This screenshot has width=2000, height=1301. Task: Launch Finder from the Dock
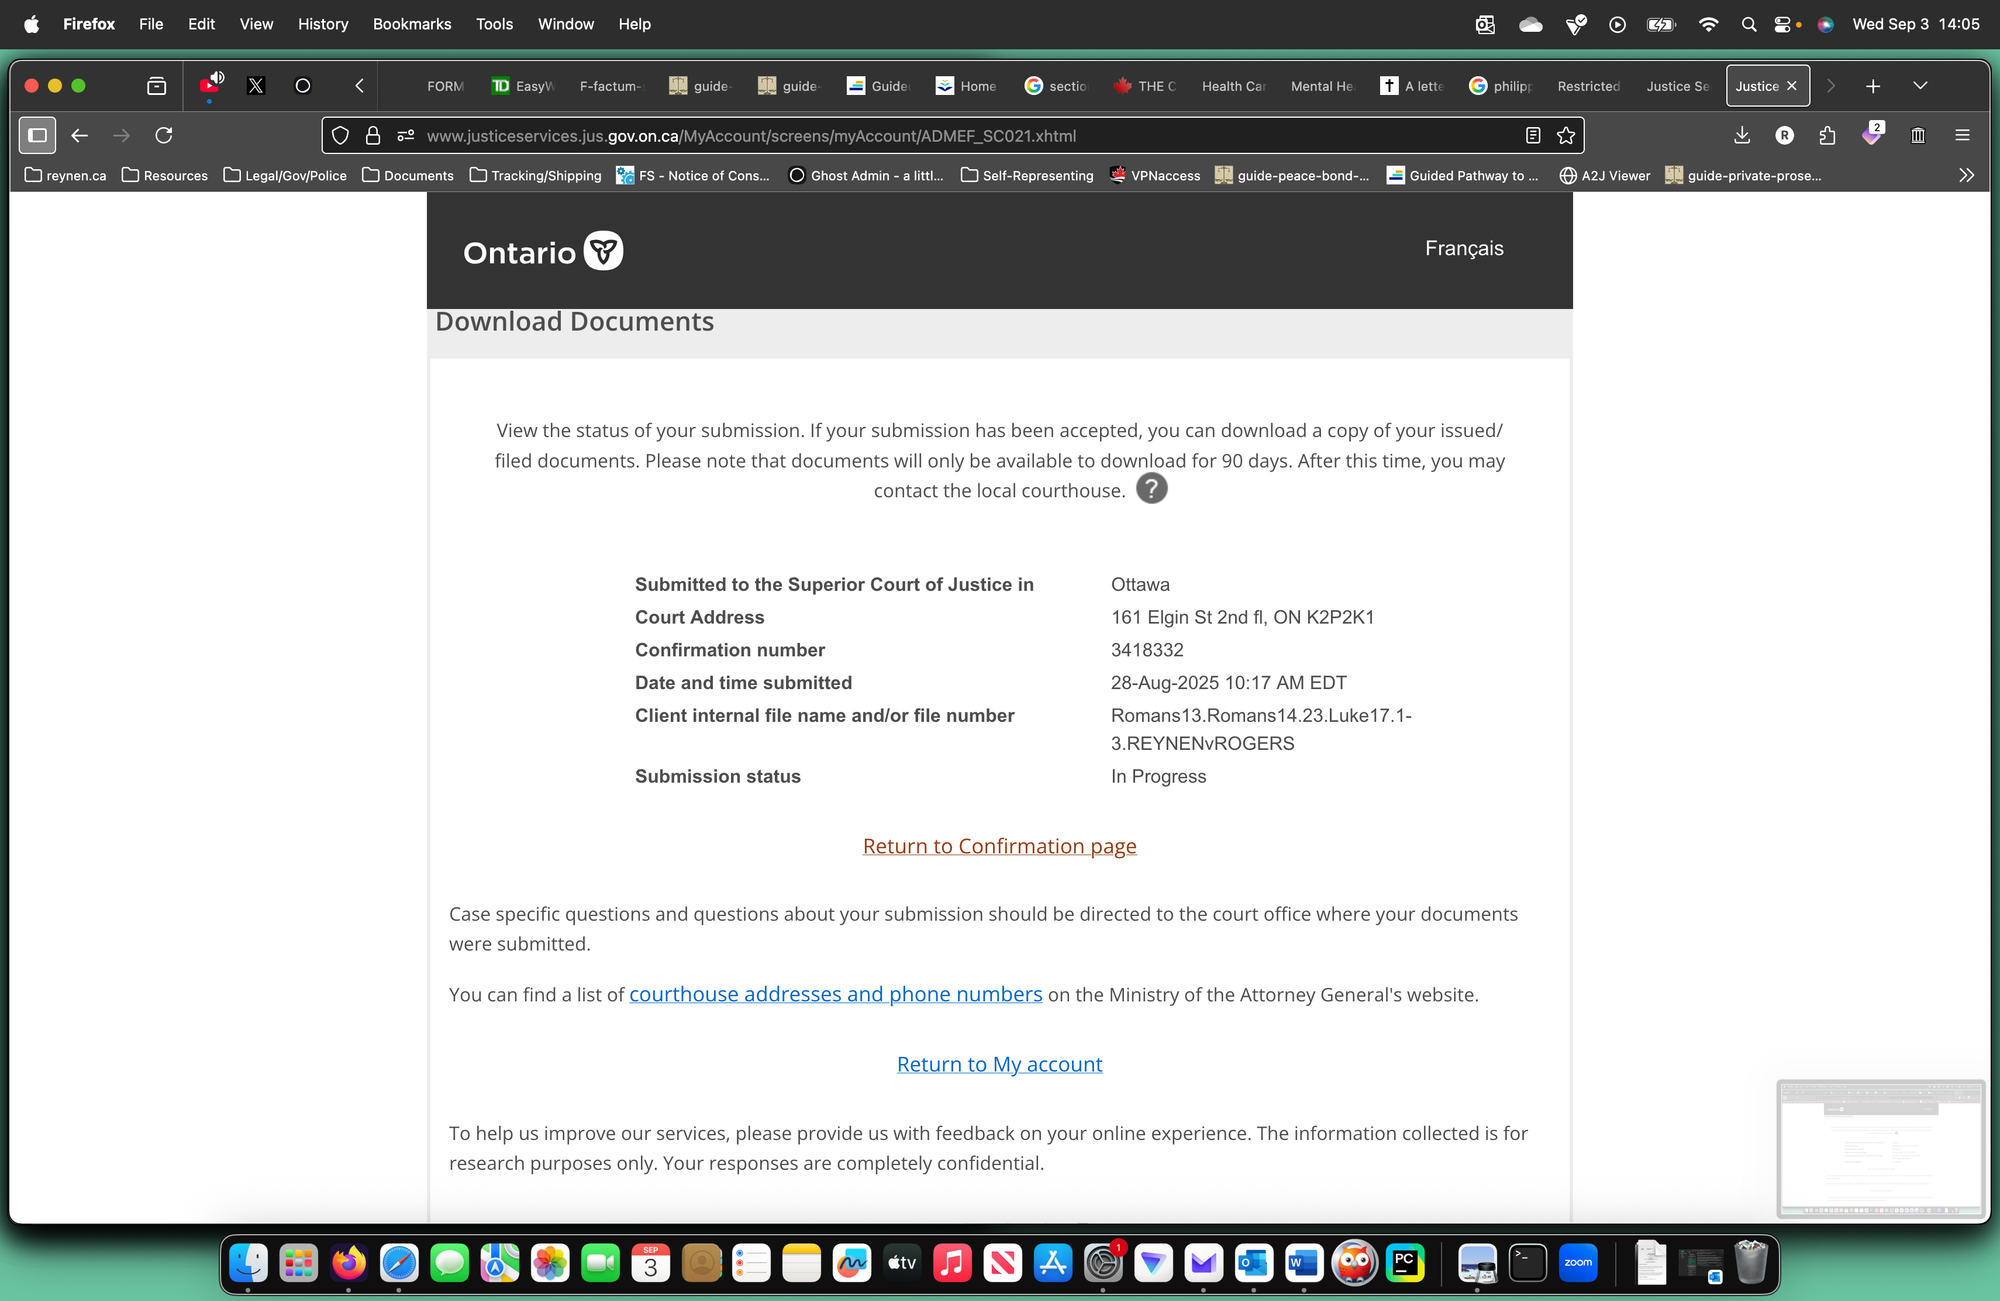(248, 1263)
